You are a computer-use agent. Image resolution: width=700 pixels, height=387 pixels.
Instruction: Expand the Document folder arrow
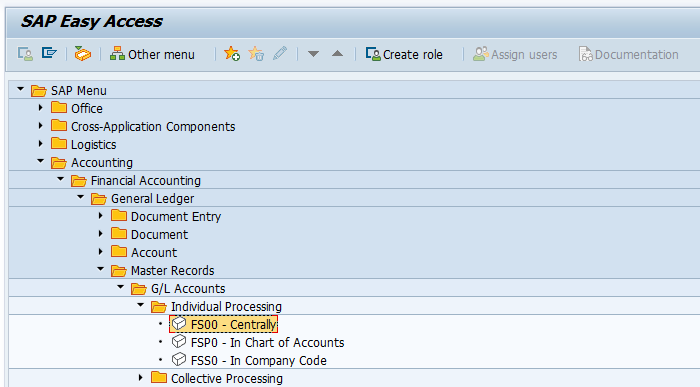(x=101, y=233)
